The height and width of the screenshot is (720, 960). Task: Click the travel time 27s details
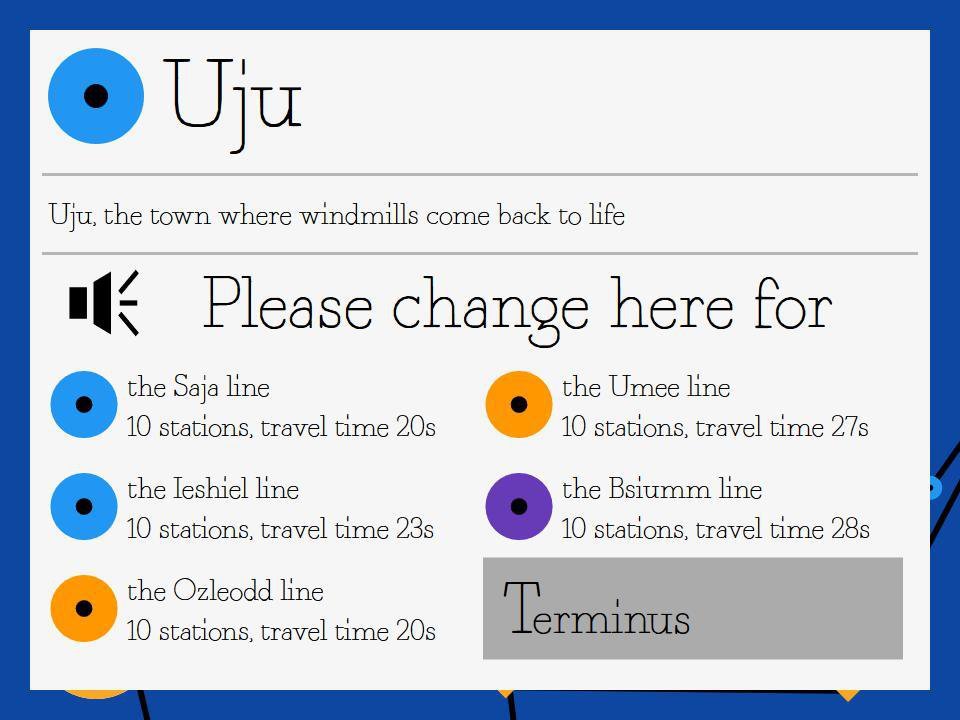click(715, 427)
